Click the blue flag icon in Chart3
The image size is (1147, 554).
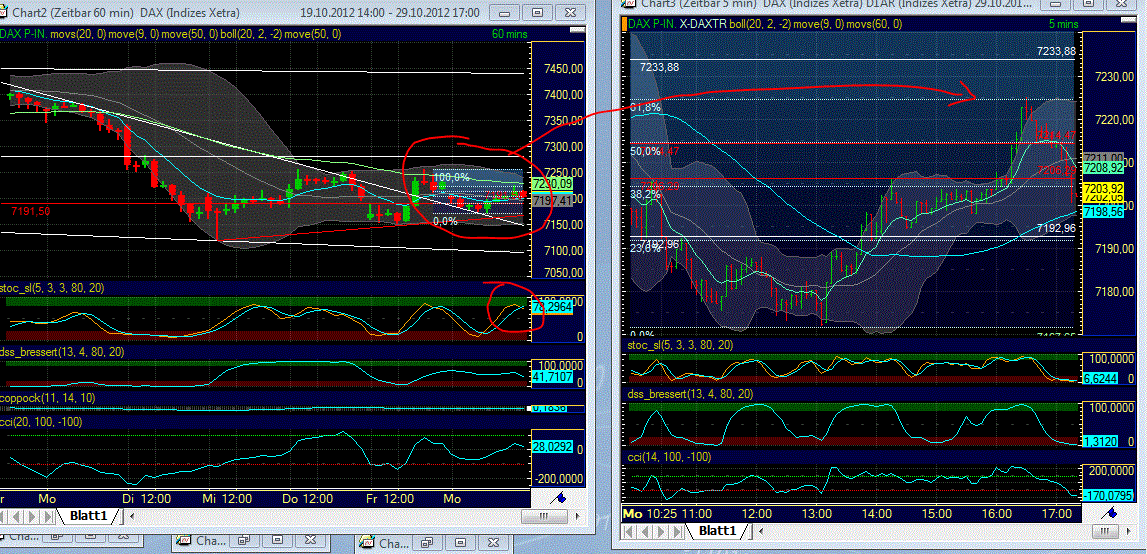tap(1110, 513)
